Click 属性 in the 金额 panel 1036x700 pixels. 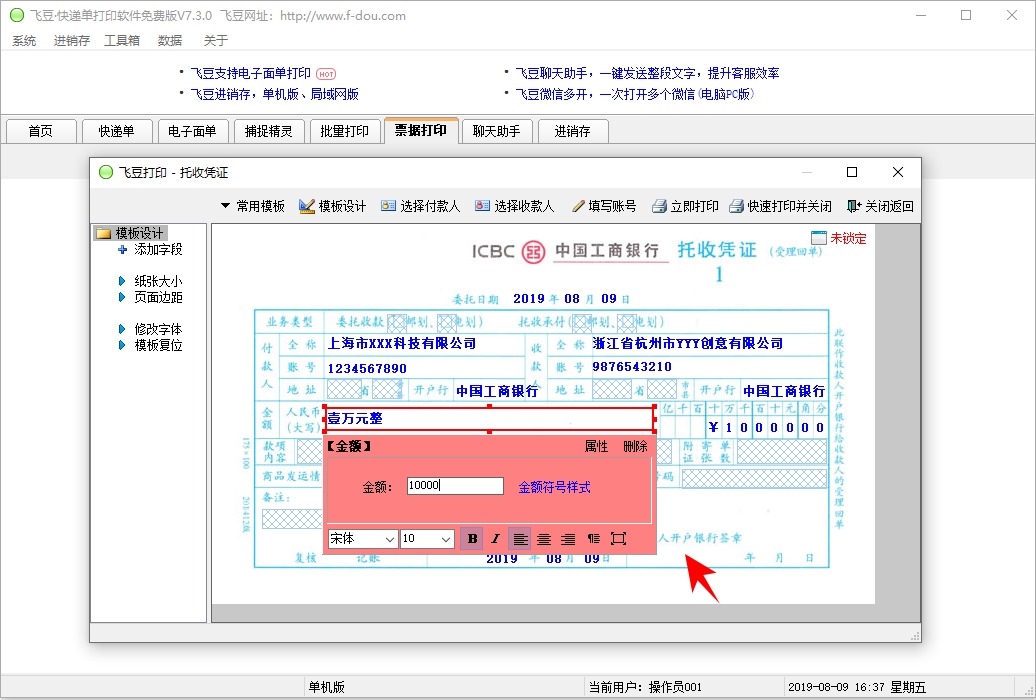(596, 447)
